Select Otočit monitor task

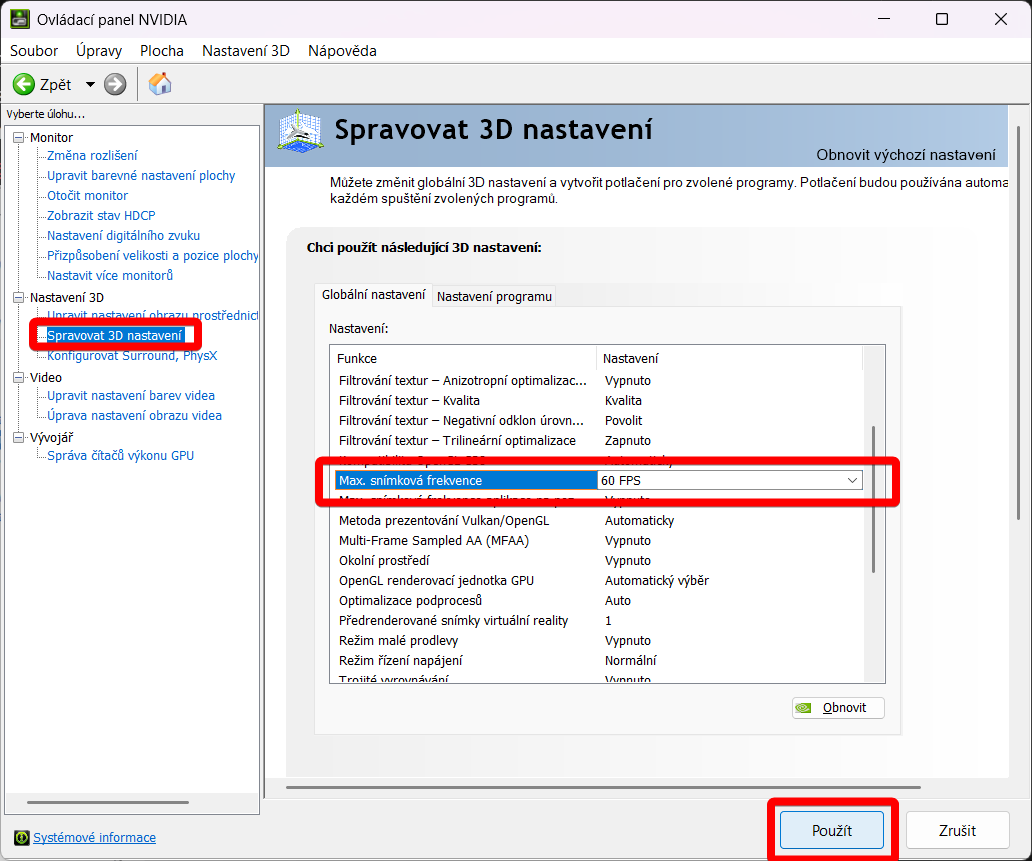tap(88, 196)
